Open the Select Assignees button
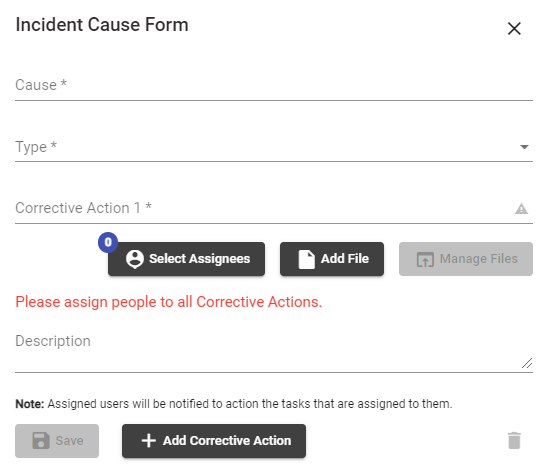Image resolution: width=541 pixels, height=467 pixels. tap(186, 259)
